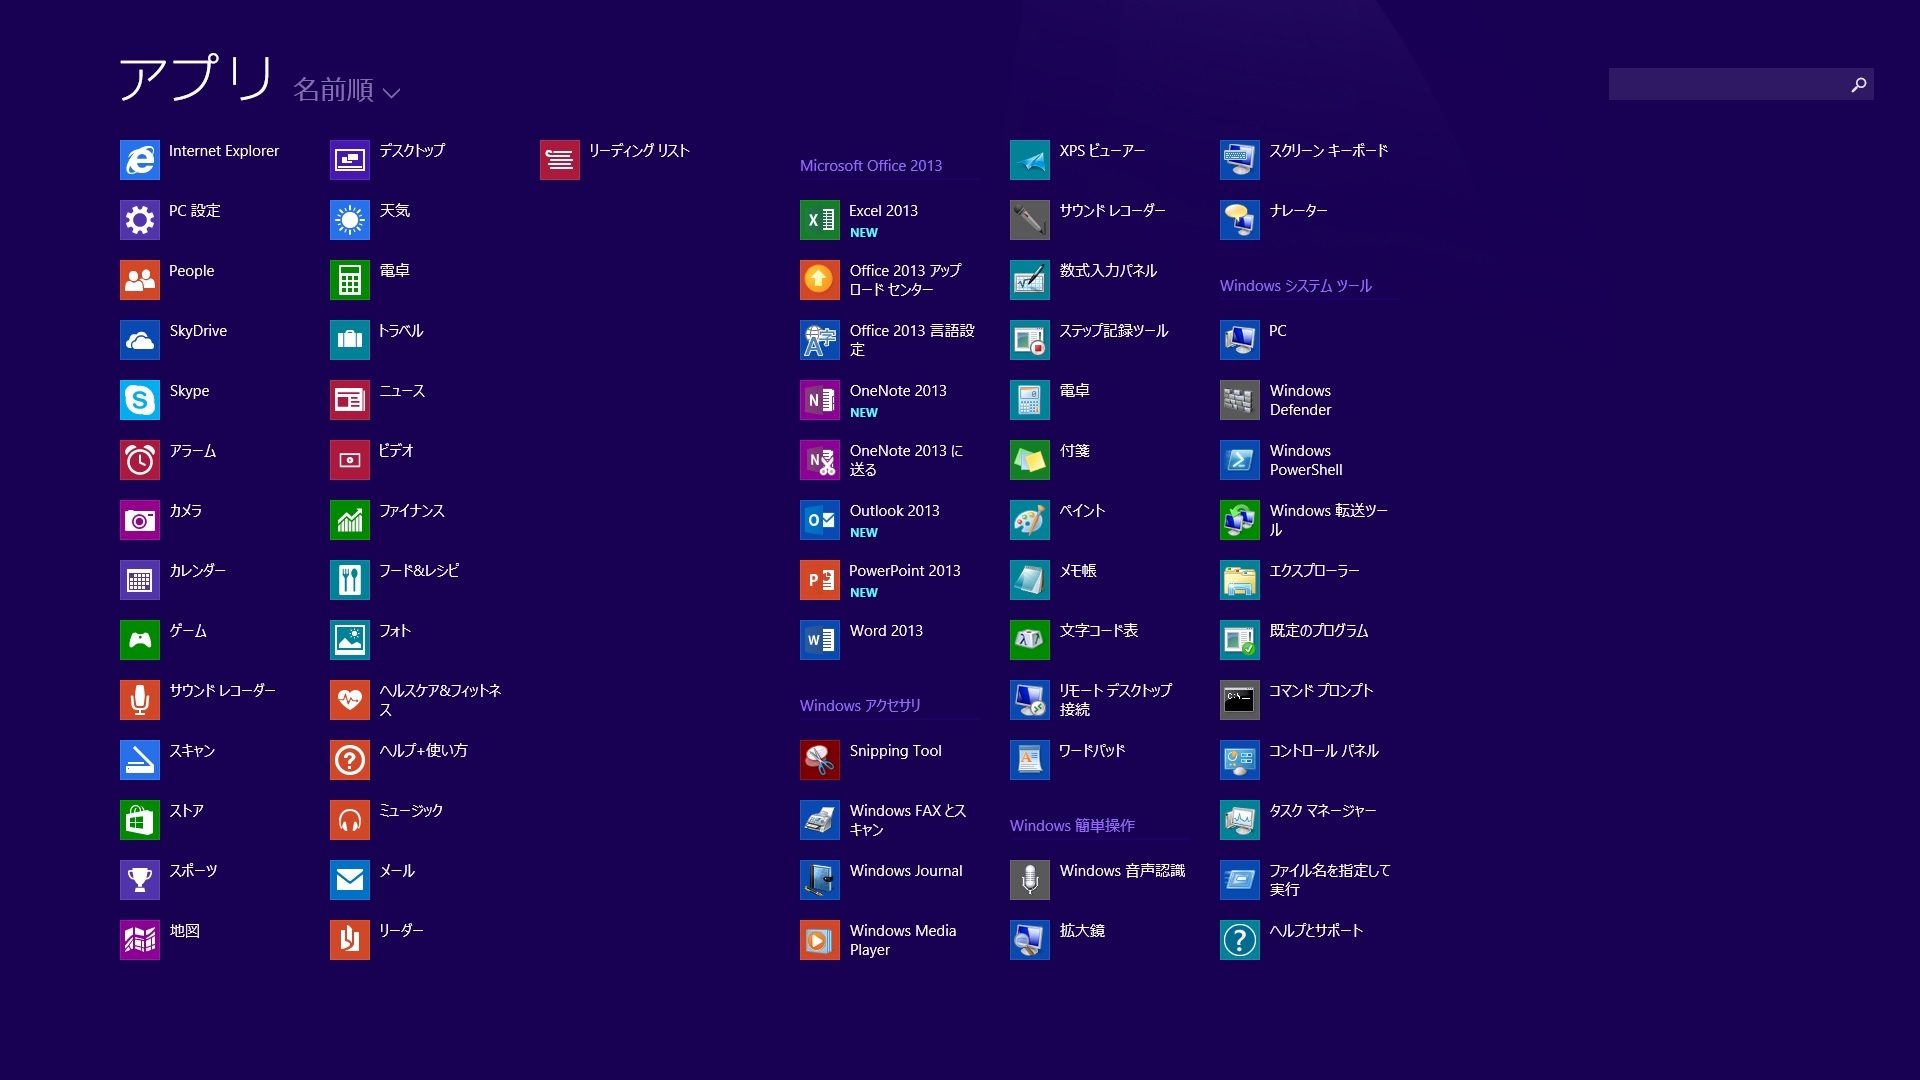
Task: Launch the Word 2013 icon
Action: (820, 640)
